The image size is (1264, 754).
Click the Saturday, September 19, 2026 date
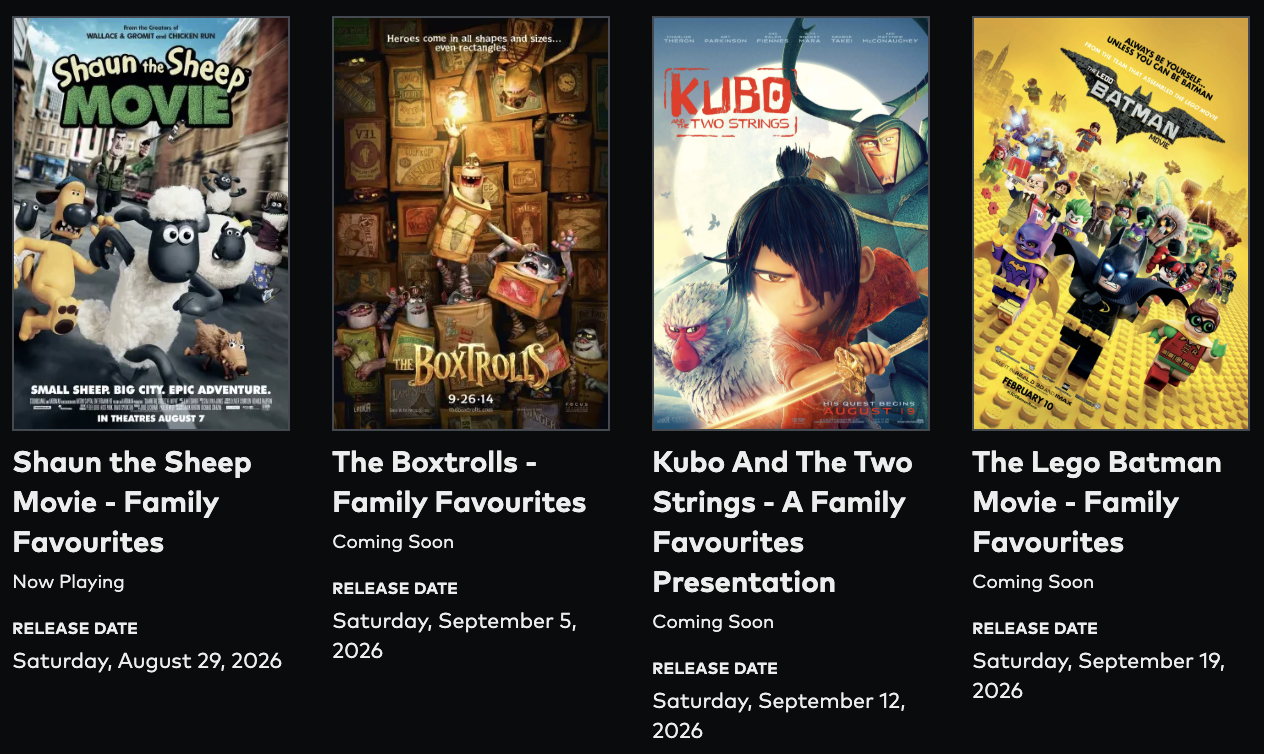tap(1099, 676)
